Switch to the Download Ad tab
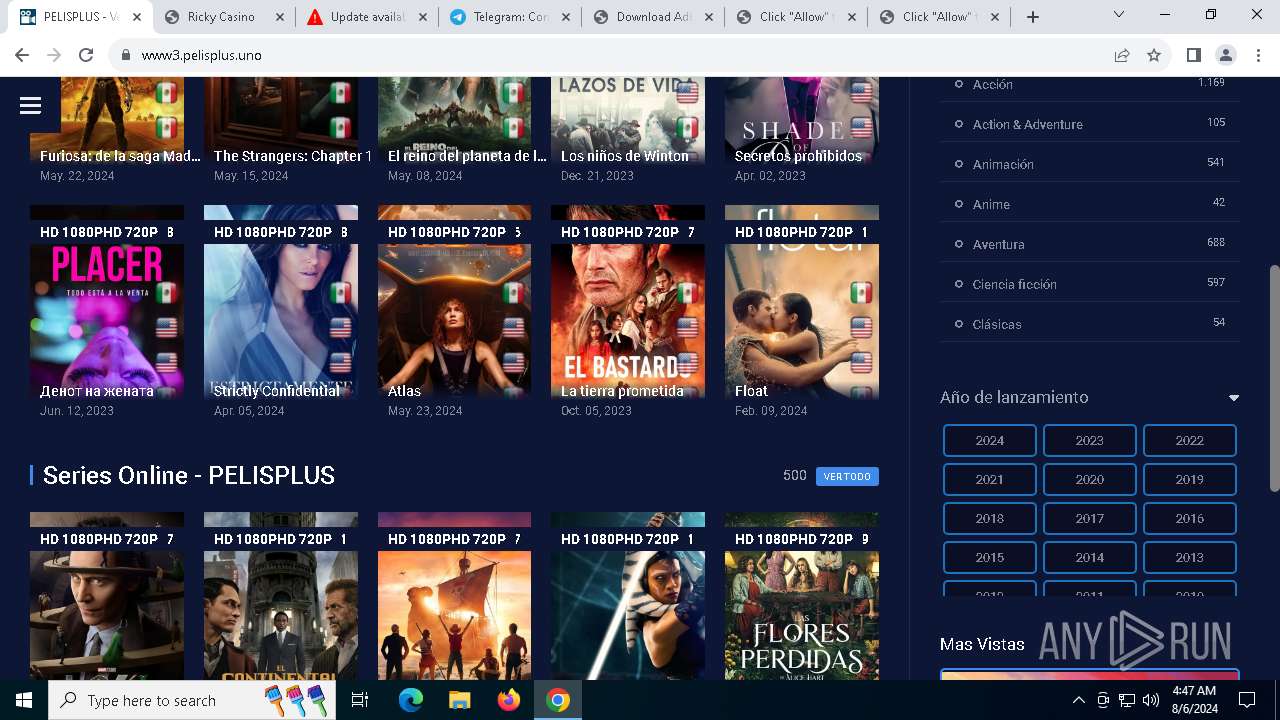Screen dimensions: 1280x720 pos(651,17)
